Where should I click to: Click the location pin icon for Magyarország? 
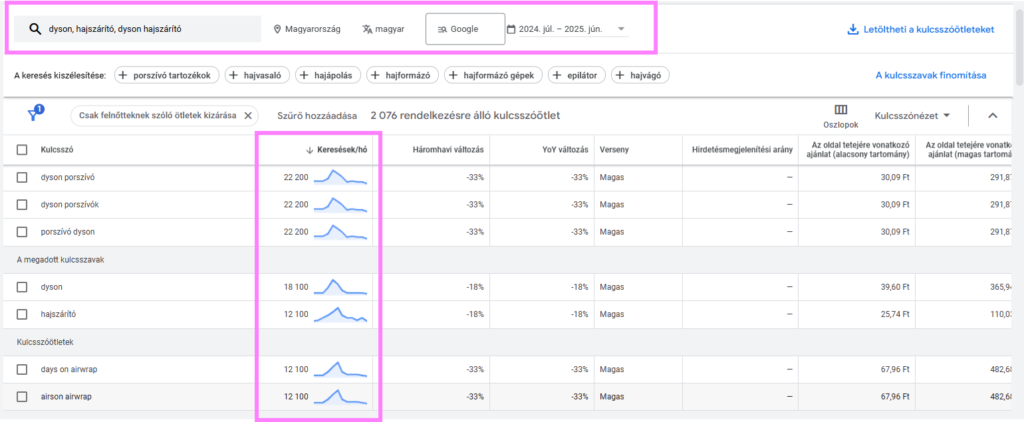pos(277,29)
